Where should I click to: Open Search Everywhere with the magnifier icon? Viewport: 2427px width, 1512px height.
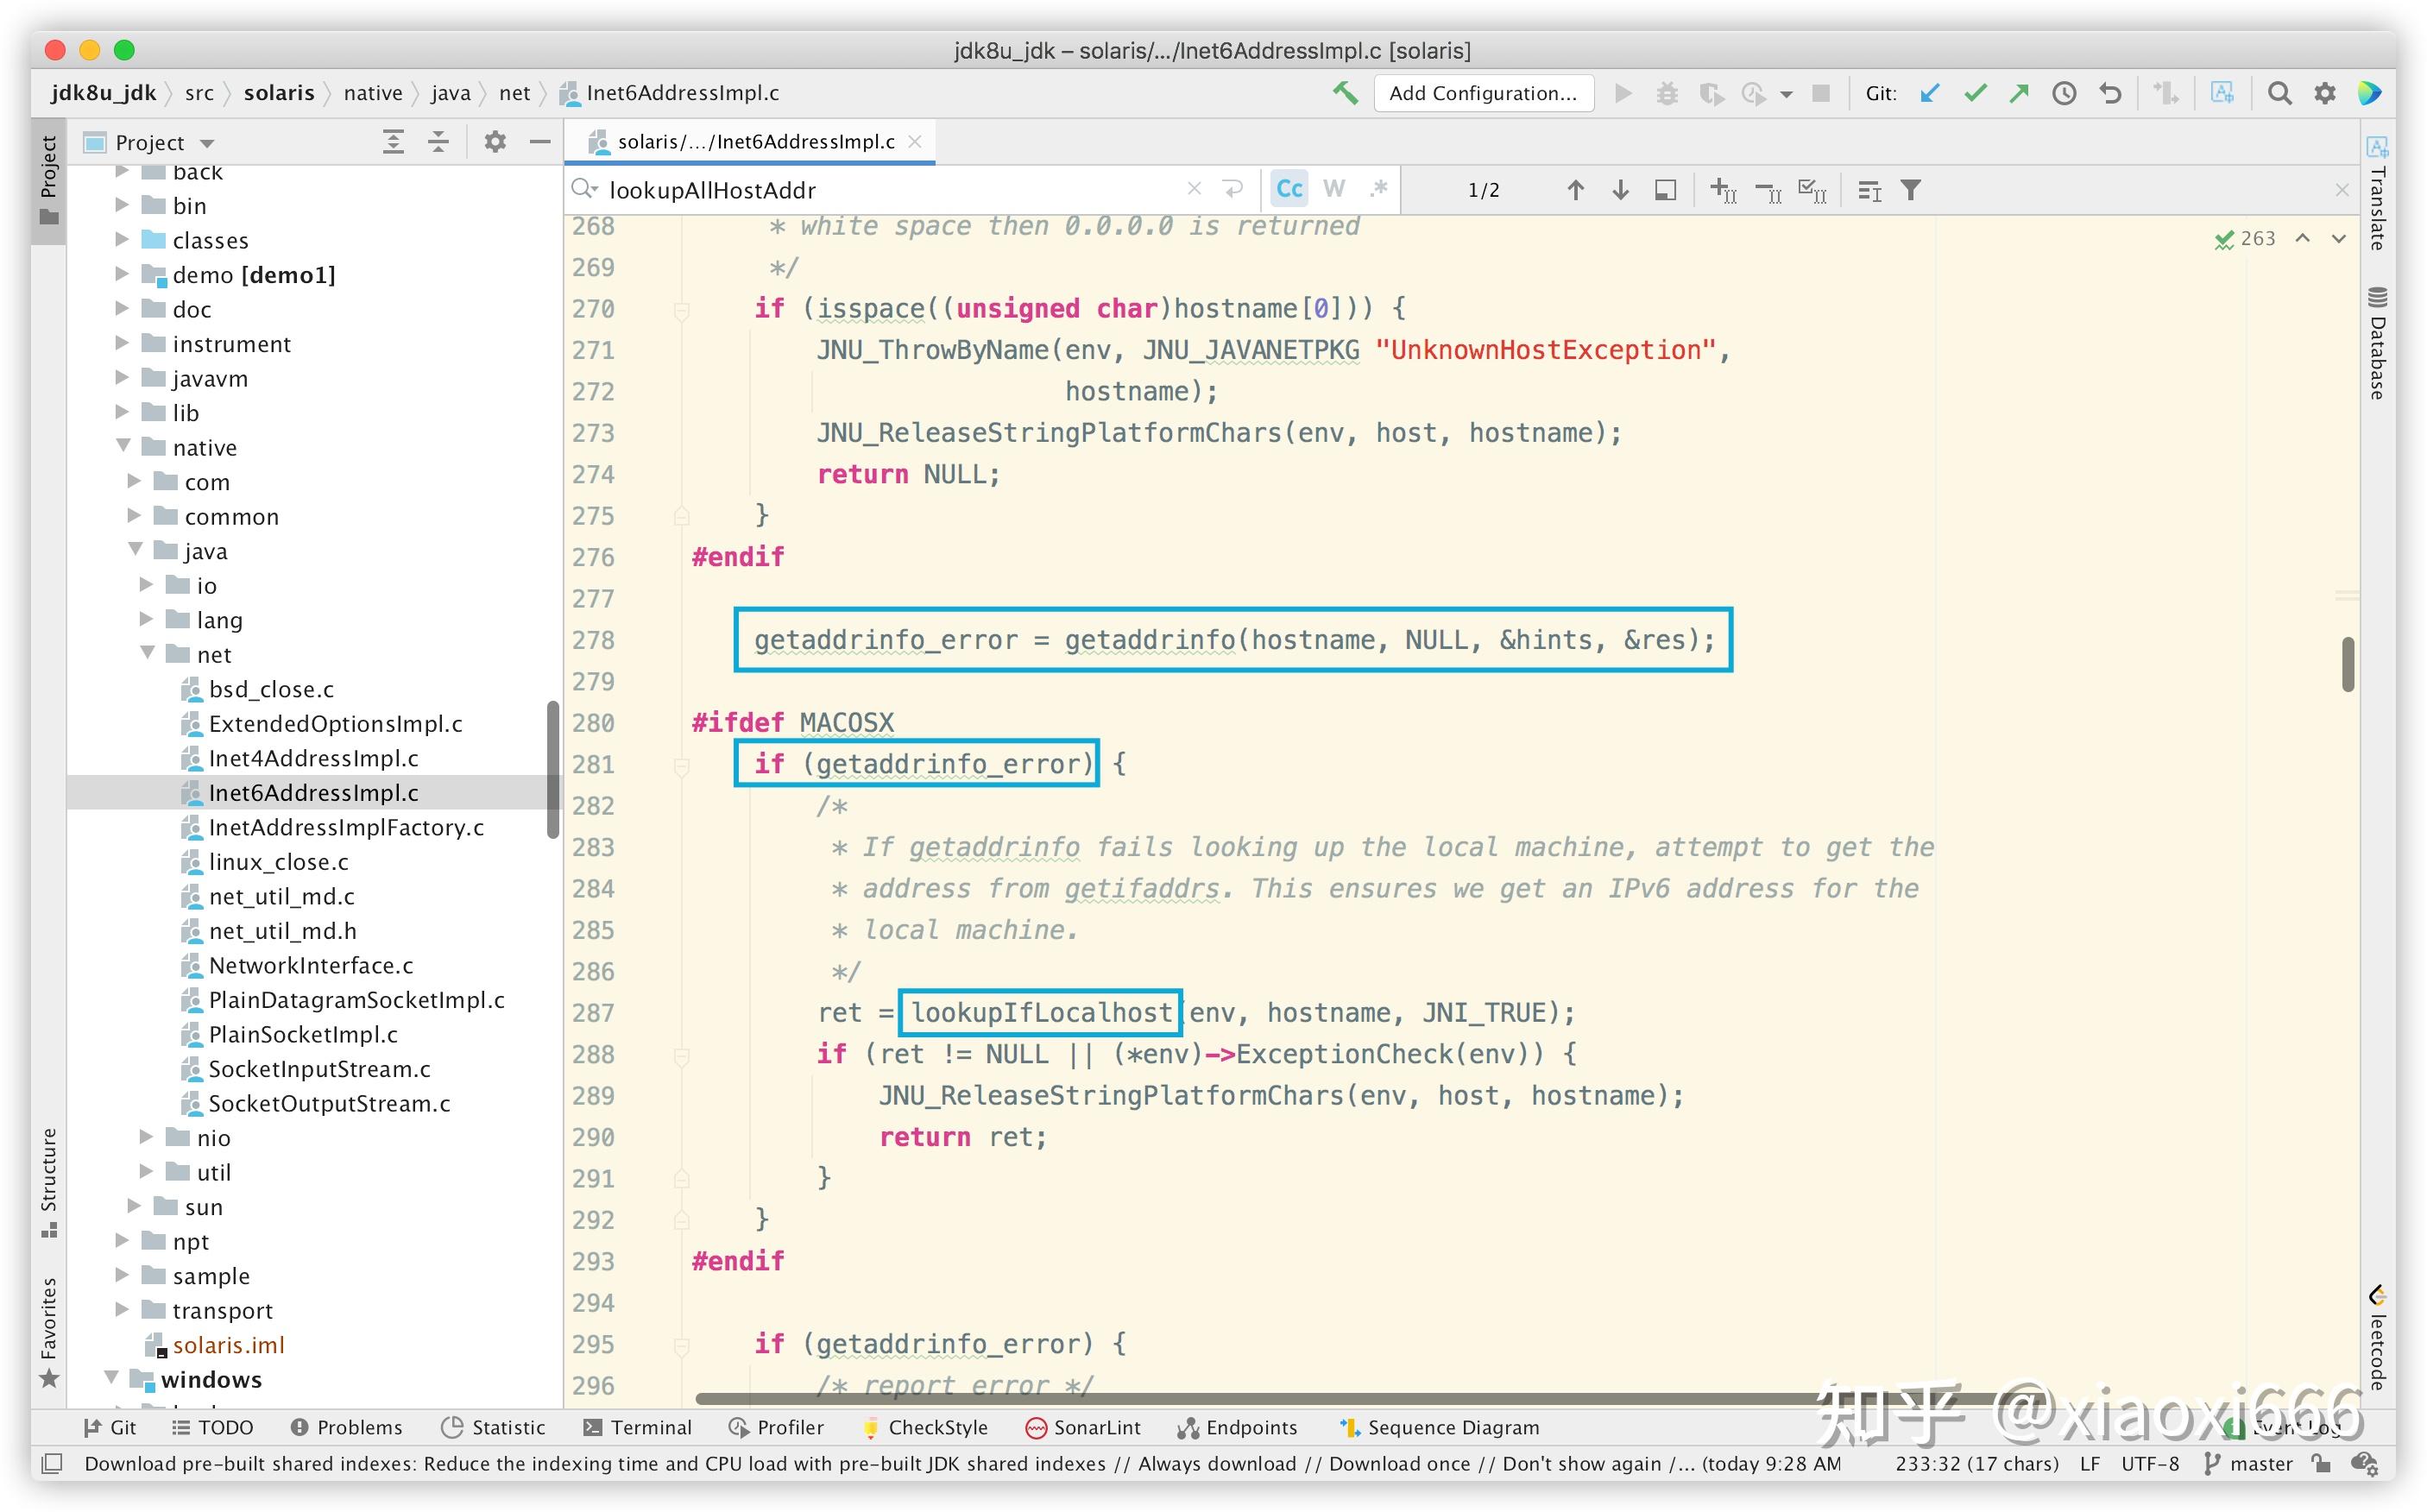[2280, 92]
